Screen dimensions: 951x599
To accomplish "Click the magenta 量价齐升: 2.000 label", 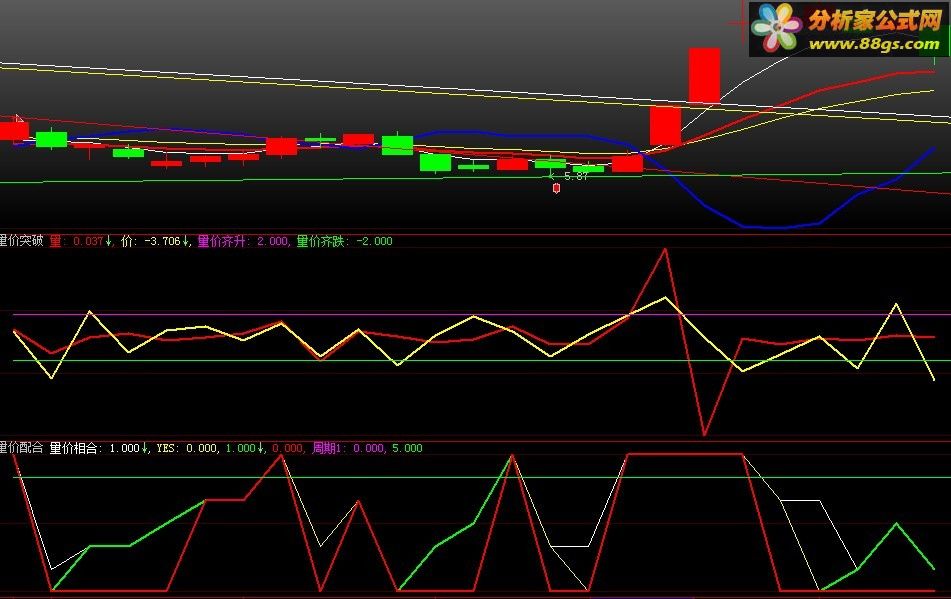I will pos(243,241).
